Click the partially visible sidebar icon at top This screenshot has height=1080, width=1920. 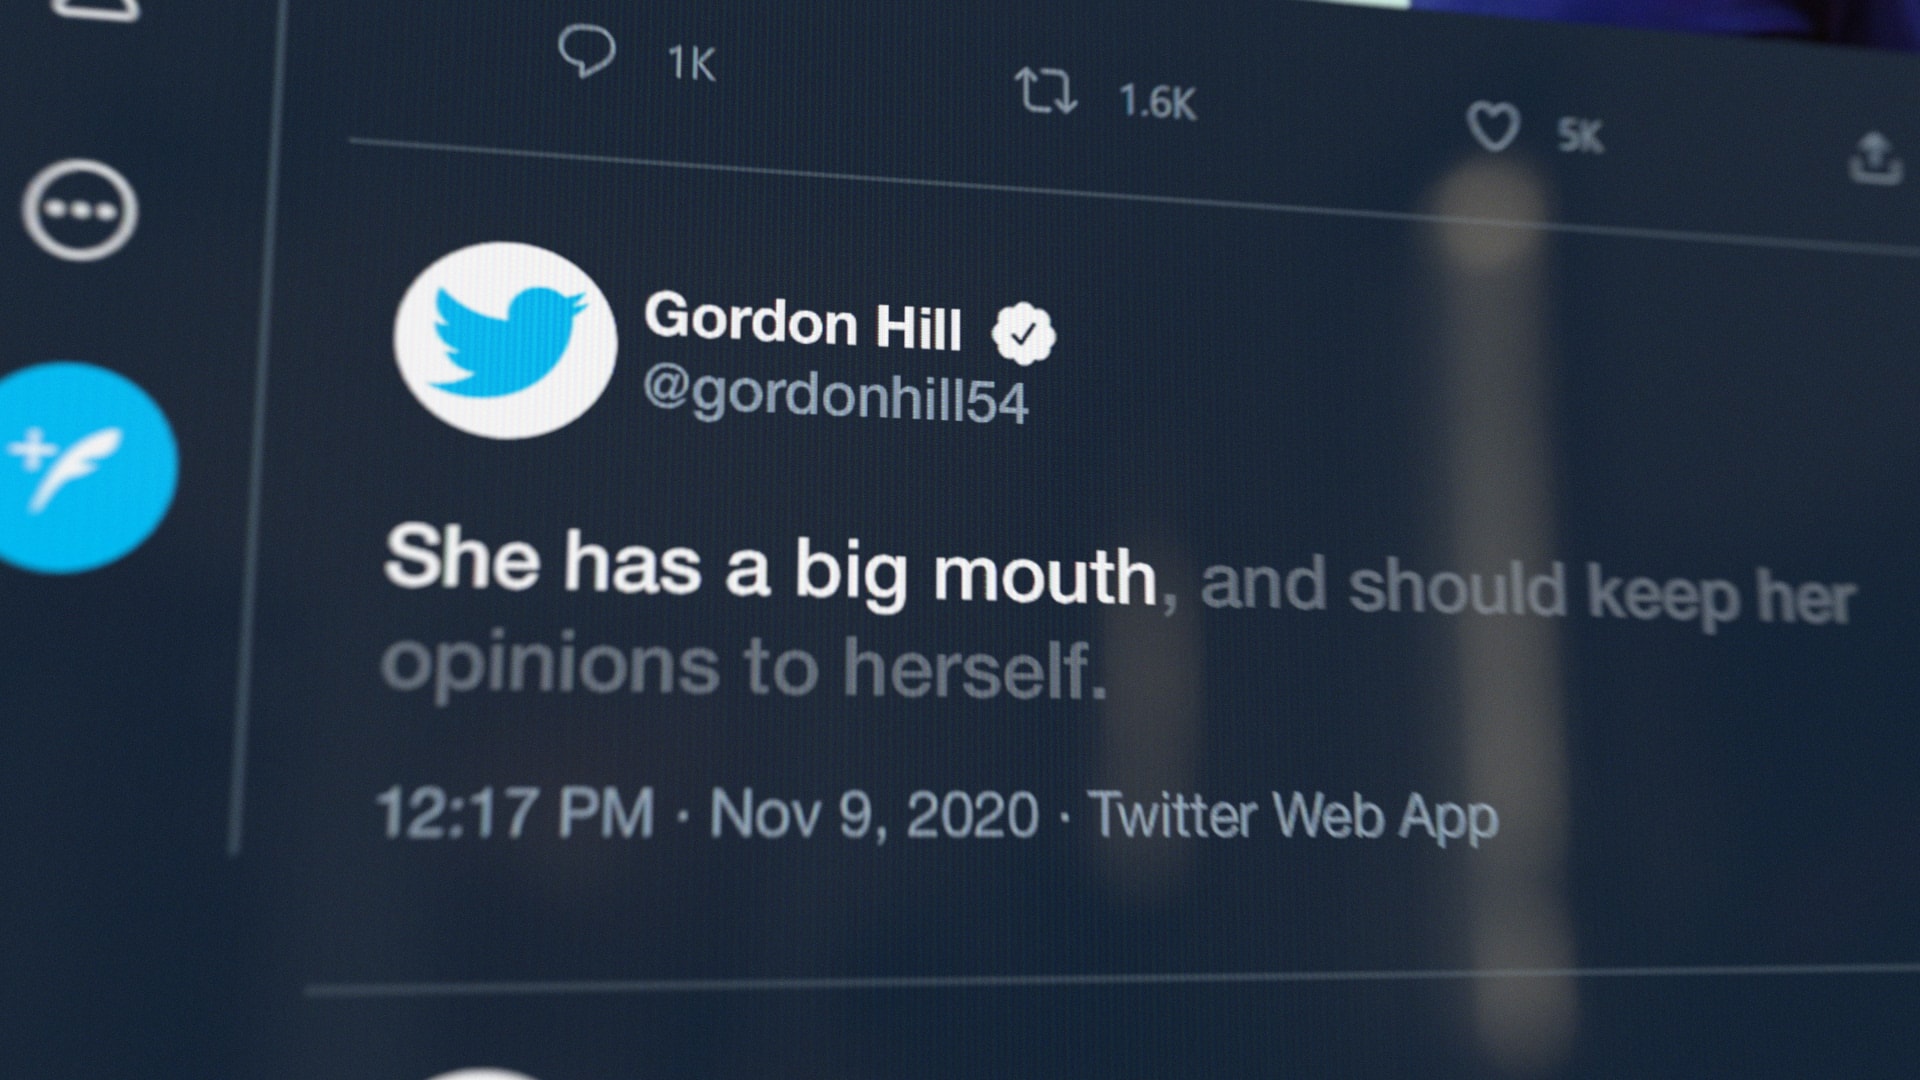tap(95, 8)
